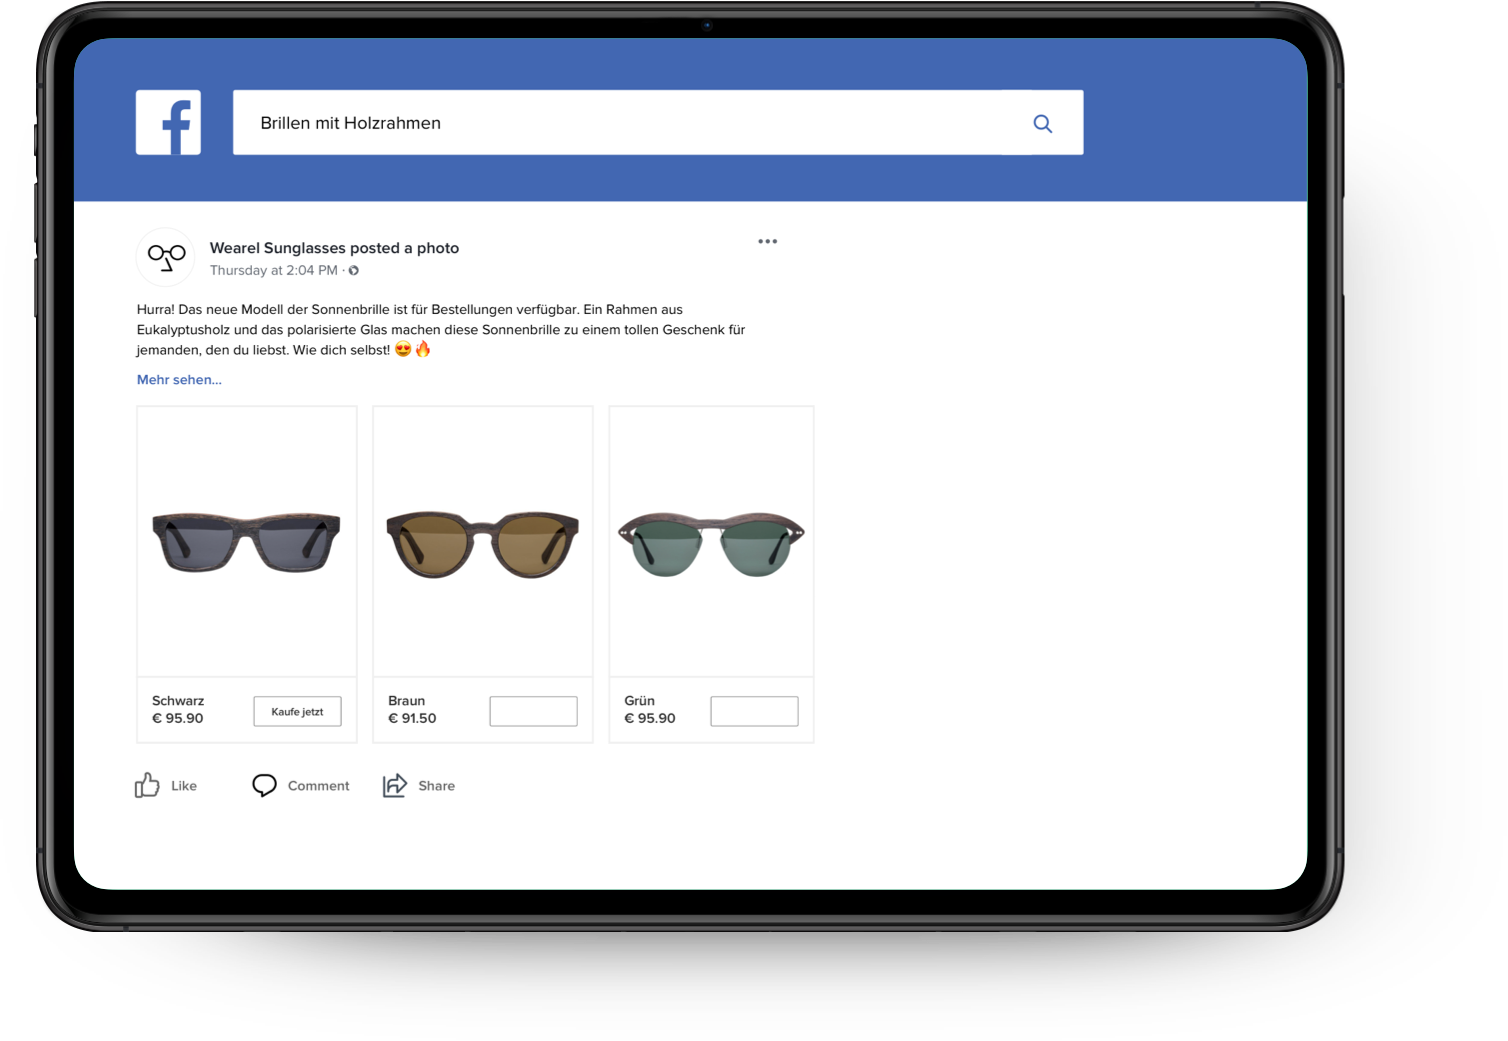Click the globe privacy icon beside timestamp
The width and height of the screenshot is (1508, 1041).
pos(354,271)
